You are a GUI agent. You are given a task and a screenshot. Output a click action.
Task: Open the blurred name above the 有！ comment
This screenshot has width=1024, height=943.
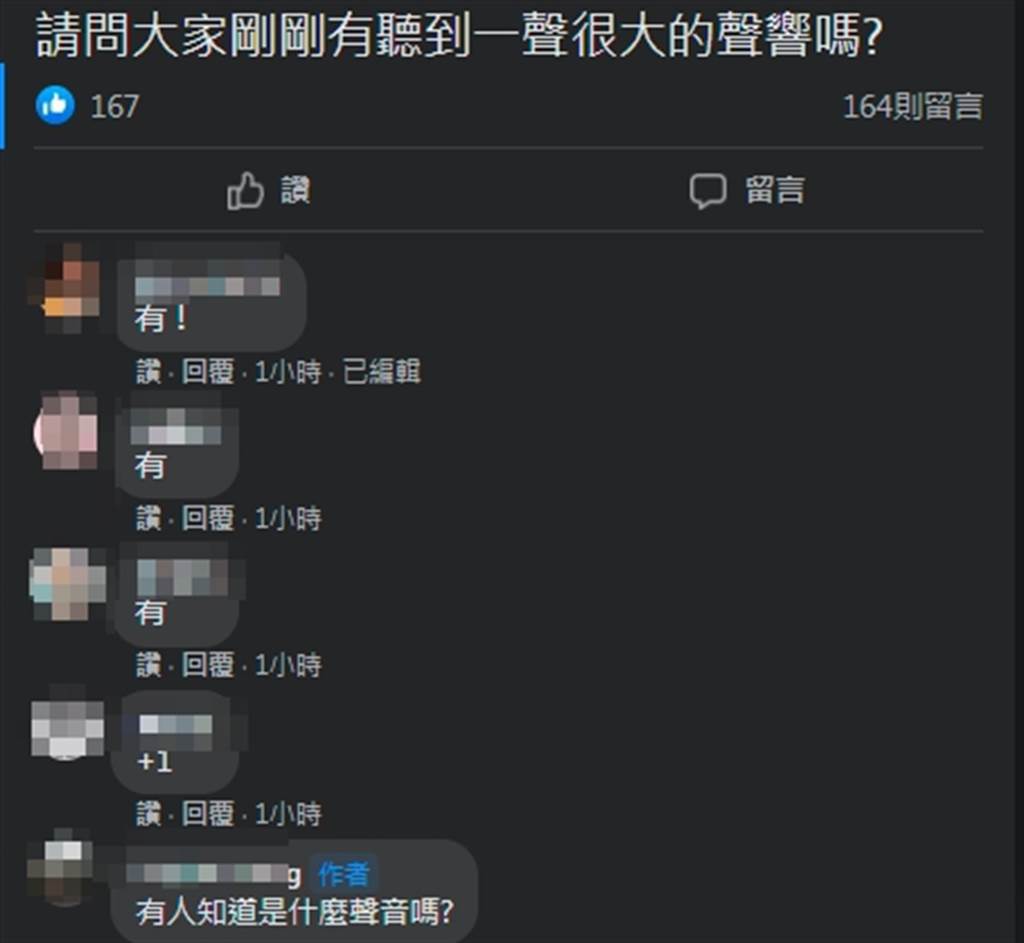click(207, 286)
